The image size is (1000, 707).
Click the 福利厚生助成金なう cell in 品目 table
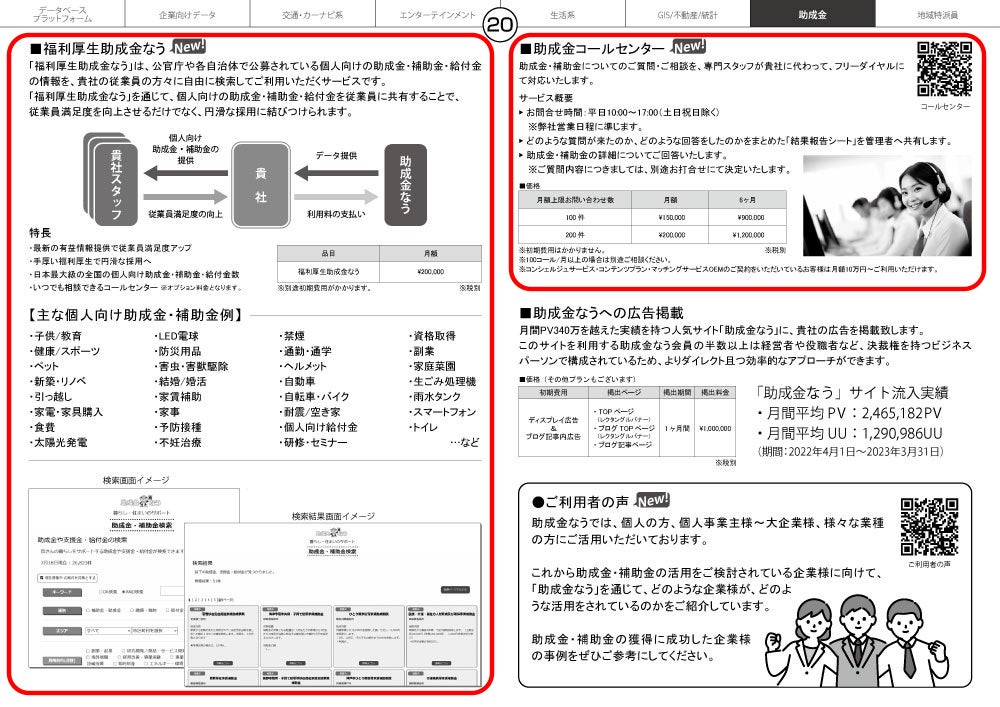(328, 272)
